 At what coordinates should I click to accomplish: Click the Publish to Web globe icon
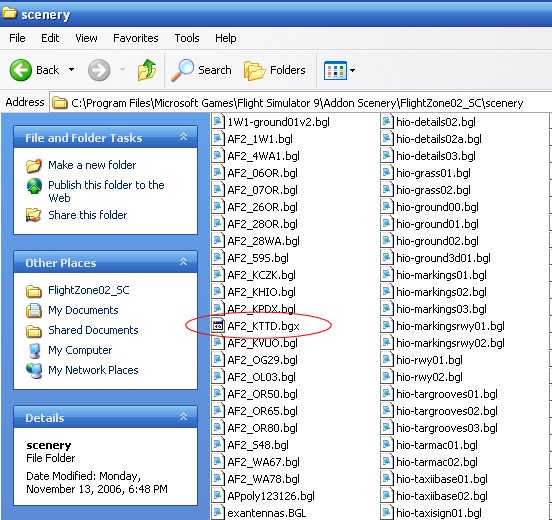pyautogui.click(x=34, y=186)
